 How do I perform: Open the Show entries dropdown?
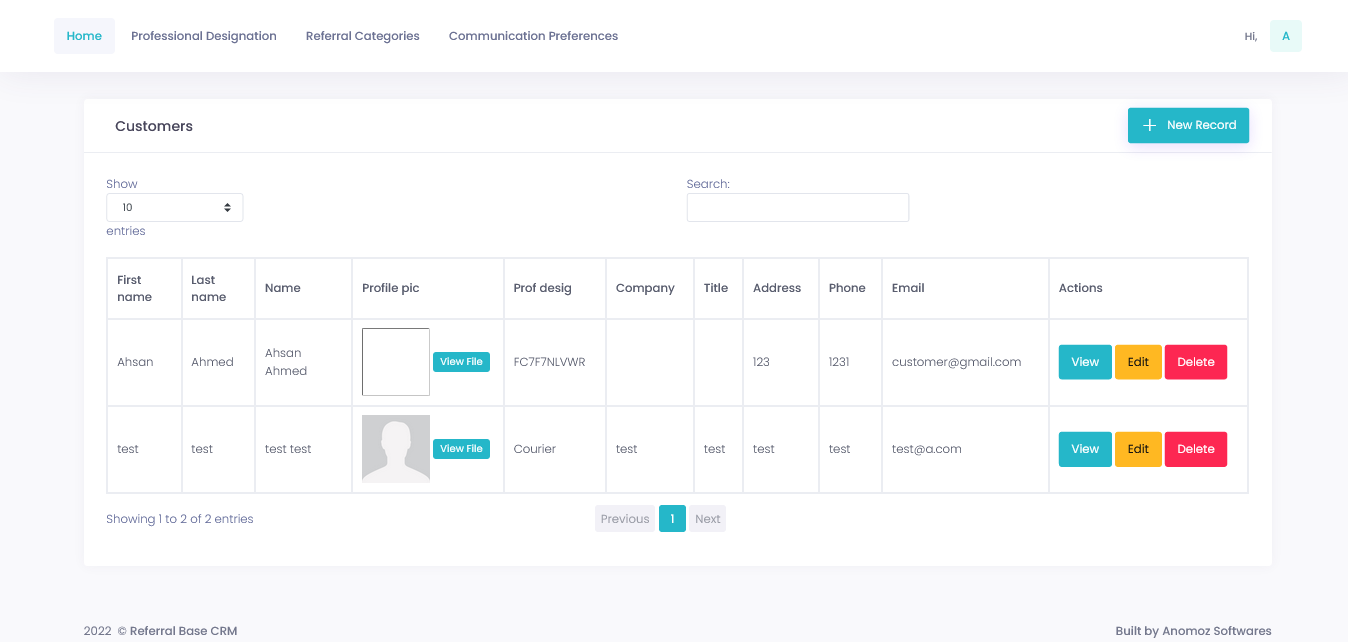pos(175,207)
